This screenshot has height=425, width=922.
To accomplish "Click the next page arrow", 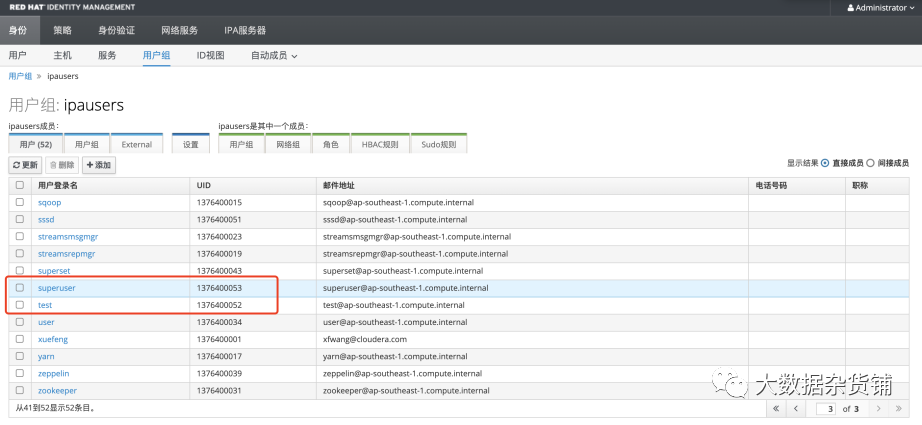I will click(x=879, y=409).
